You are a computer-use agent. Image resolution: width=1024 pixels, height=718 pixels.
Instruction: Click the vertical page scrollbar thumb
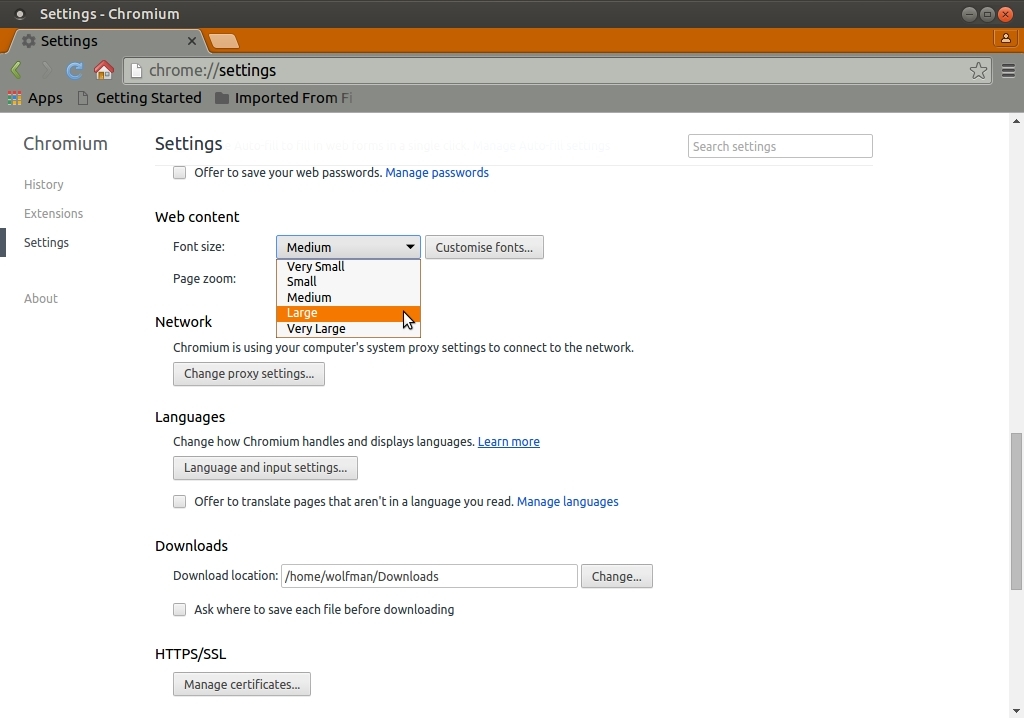coord(1016,510)
